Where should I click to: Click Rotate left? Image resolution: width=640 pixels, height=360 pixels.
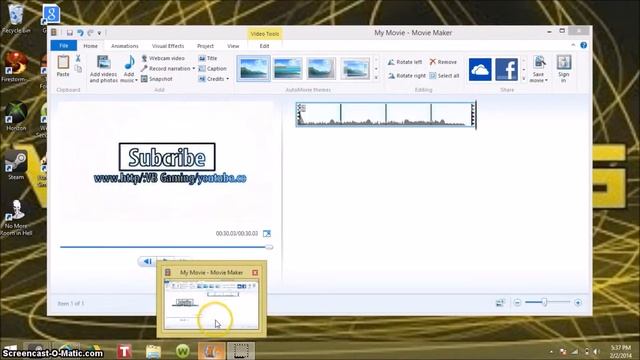pos(404,62)
